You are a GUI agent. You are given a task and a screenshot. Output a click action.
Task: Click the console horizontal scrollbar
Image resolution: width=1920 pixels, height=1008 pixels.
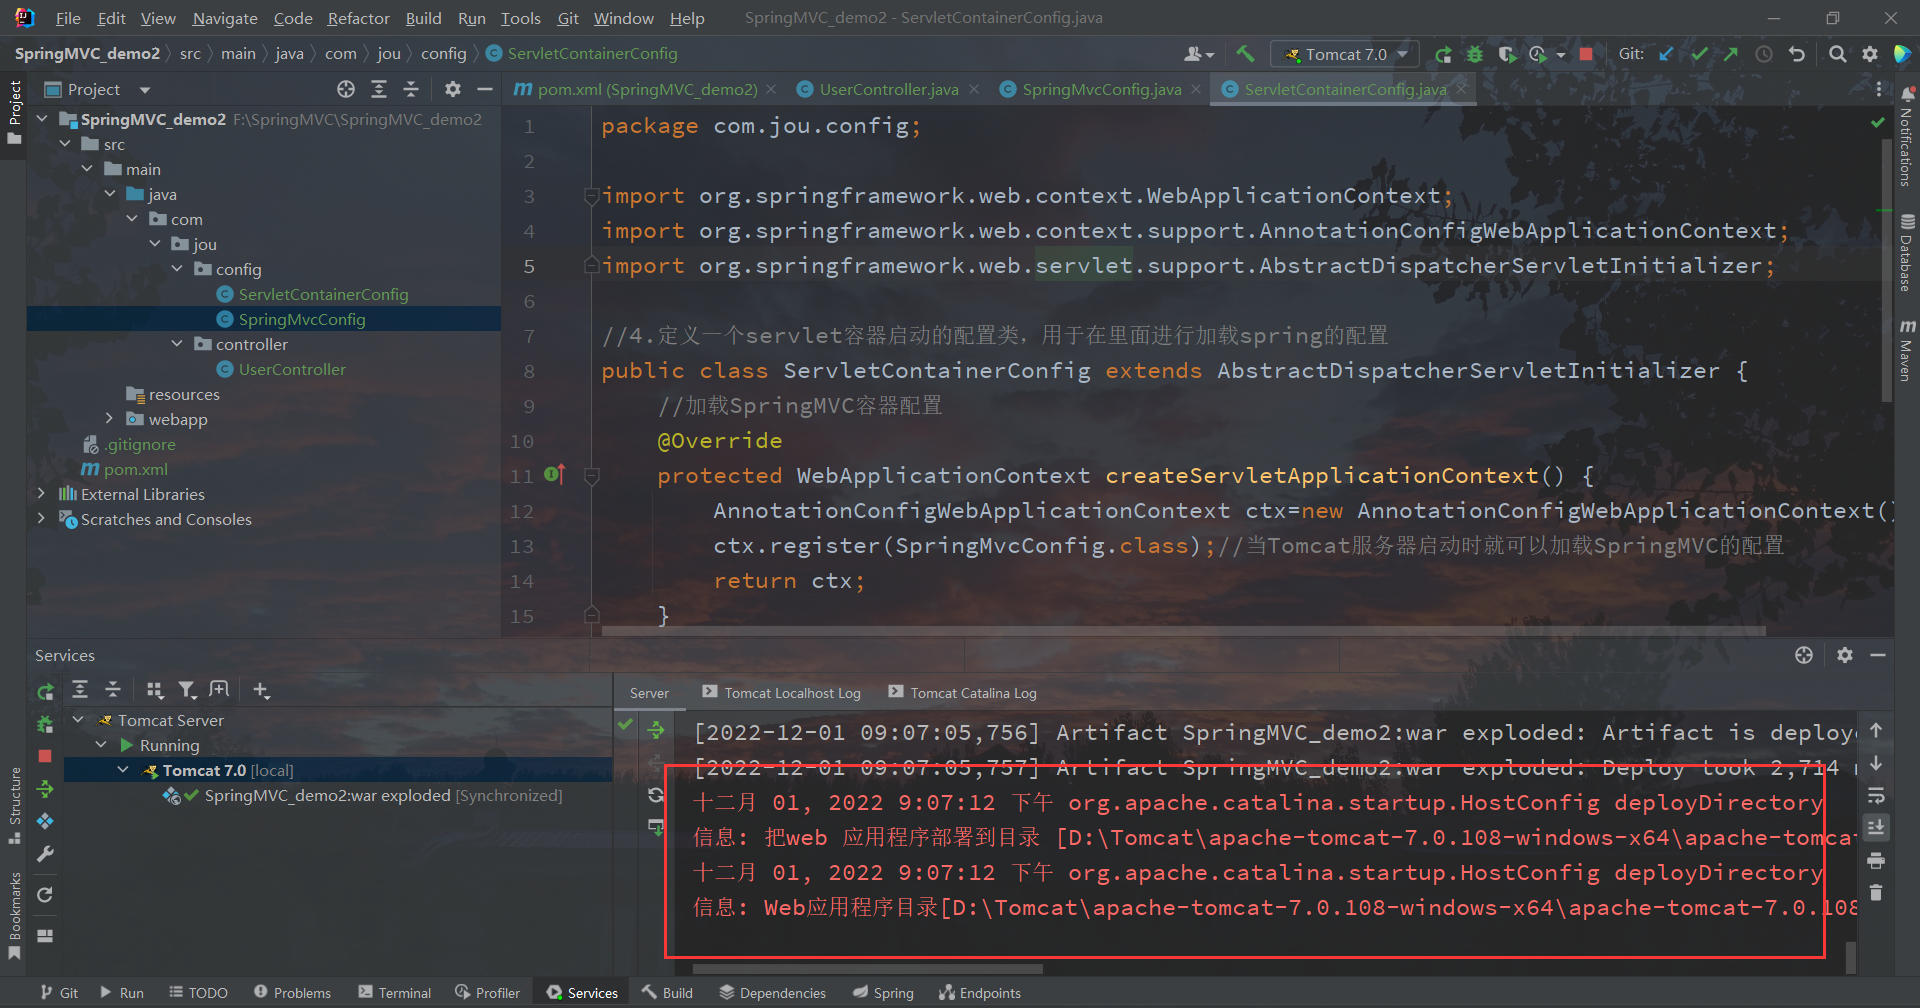(x=867, y=968)
